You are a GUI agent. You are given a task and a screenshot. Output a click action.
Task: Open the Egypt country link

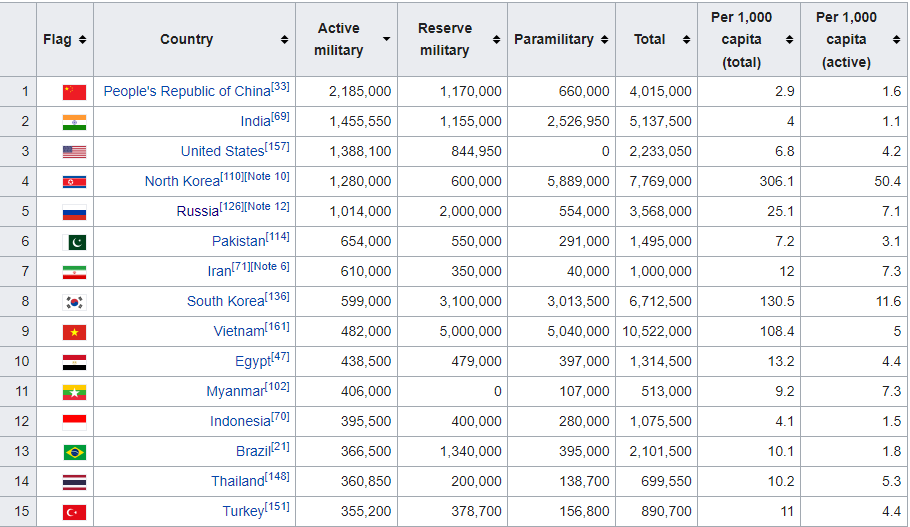[x=253, y=362]
